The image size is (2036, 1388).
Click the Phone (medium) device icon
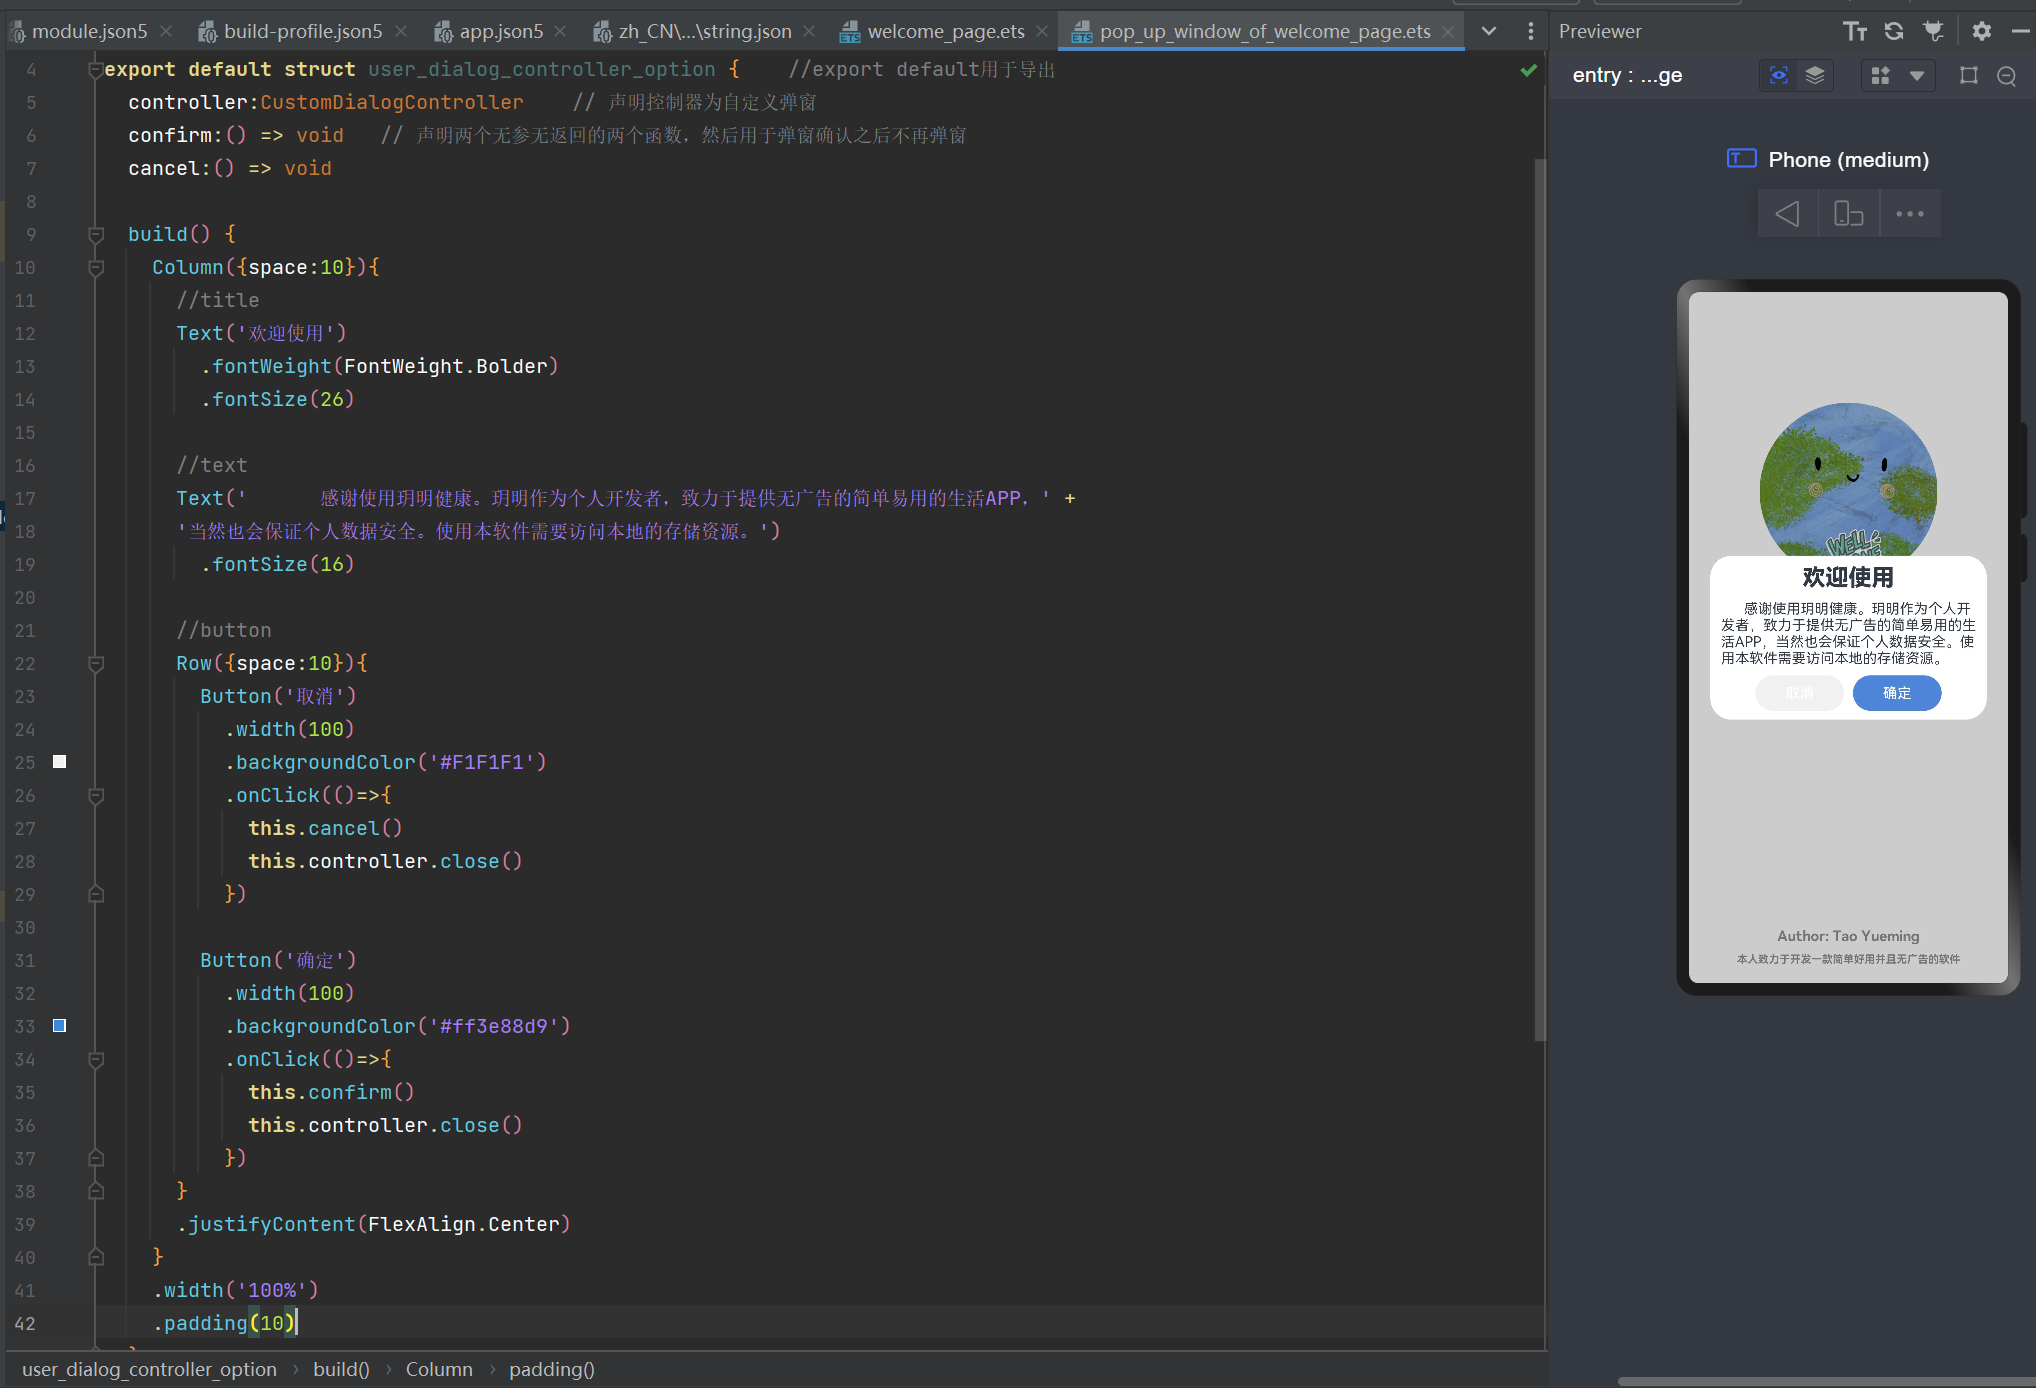point(1742,159)
